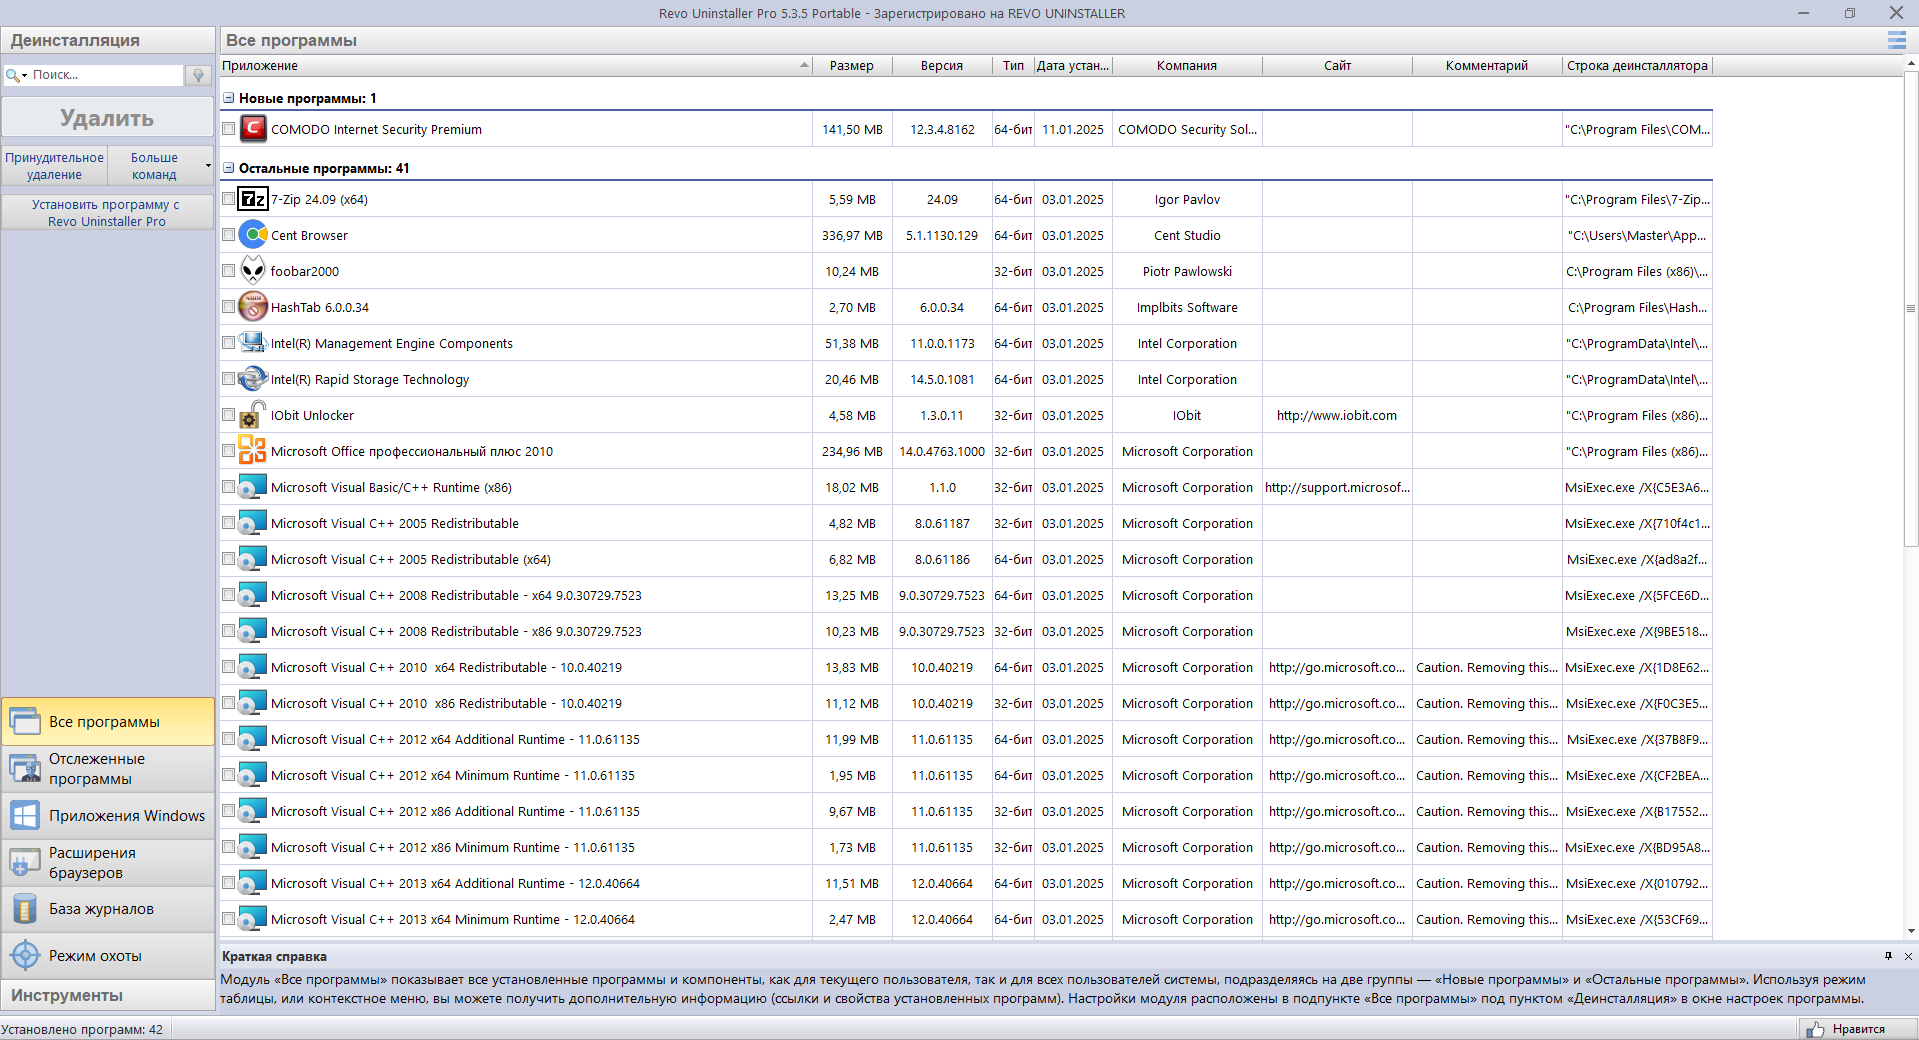This screenshot has width=1919, height=1040.
Task: Click the foobar2000 alien icon
Action: (x=253, y=271)
